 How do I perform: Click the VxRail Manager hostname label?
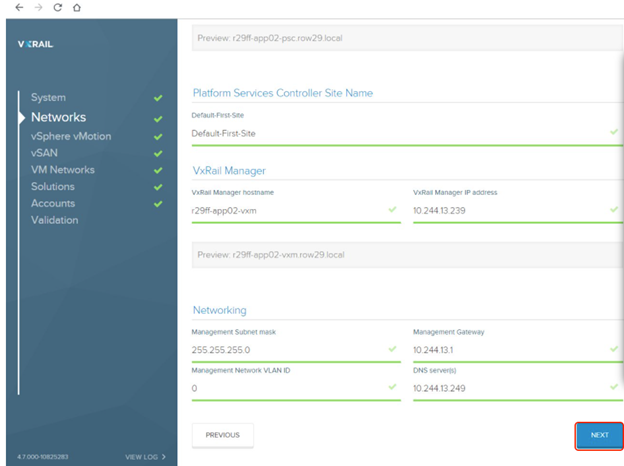[232, 193]
